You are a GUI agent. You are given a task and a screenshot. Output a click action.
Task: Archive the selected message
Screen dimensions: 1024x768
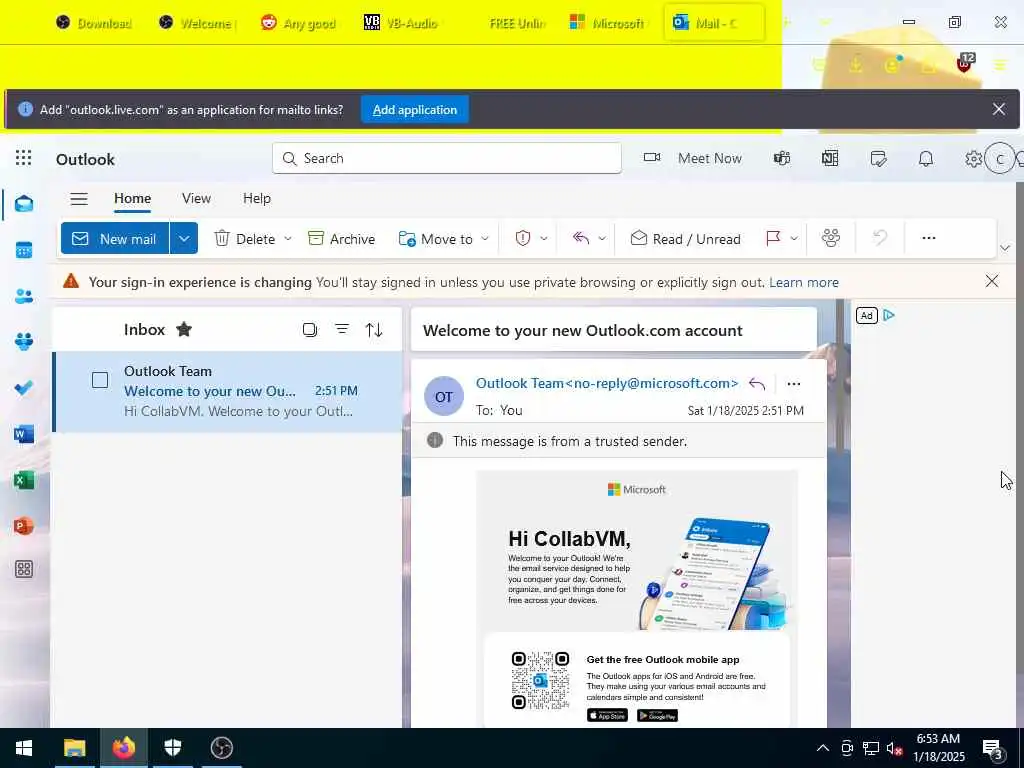342,239
